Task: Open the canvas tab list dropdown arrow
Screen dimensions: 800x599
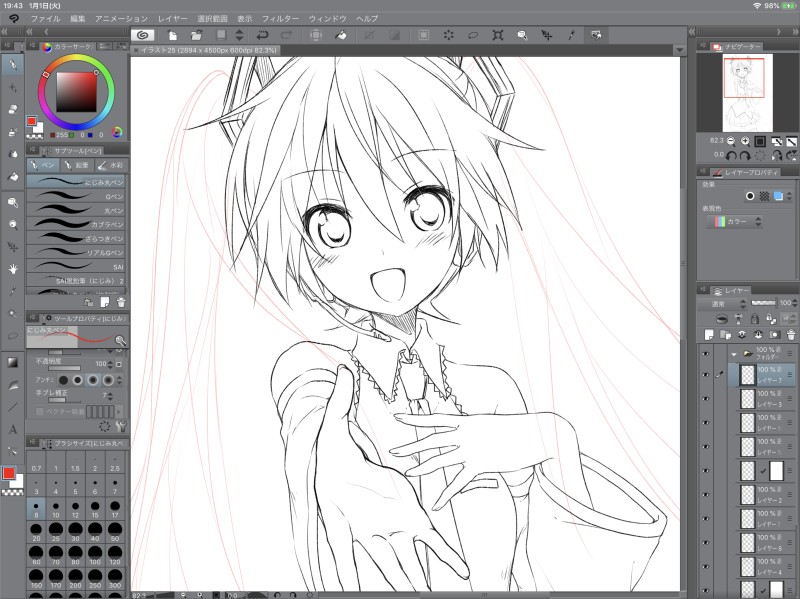Action: (679, 50)
